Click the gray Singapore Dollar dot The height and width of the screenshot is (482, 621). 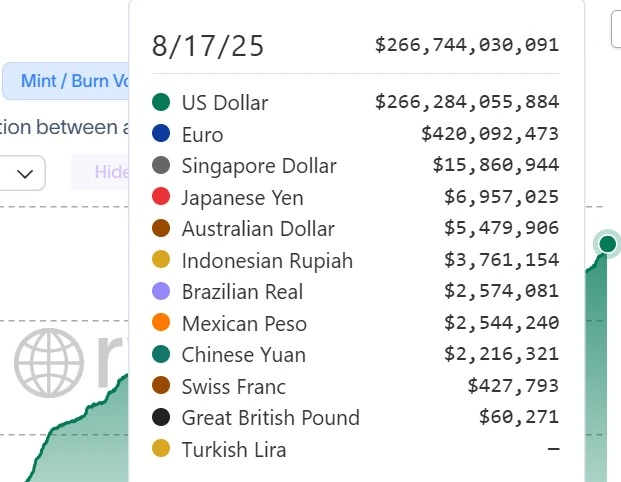(x=161, y=166)
